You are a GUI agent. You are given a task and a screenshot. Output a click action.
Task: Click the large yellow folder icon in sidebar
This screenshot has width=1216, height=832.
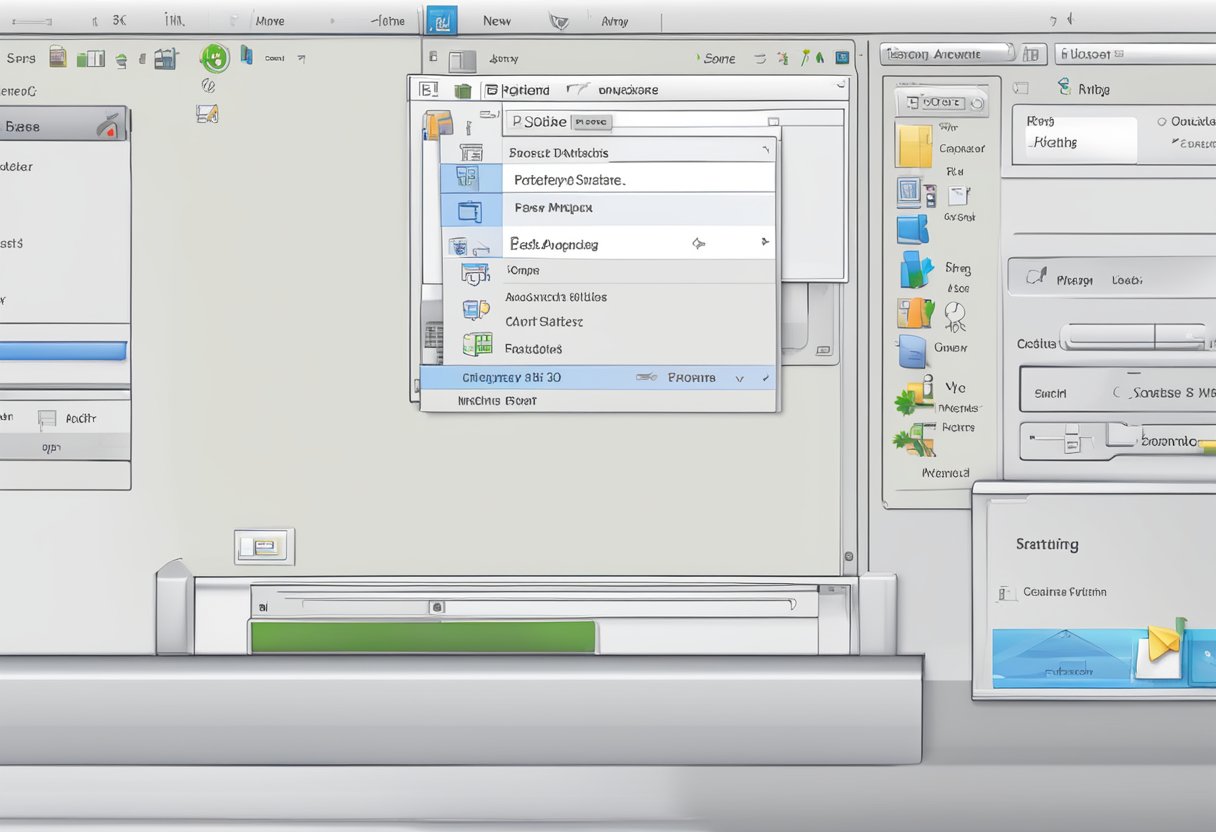[x=913, y=146]
